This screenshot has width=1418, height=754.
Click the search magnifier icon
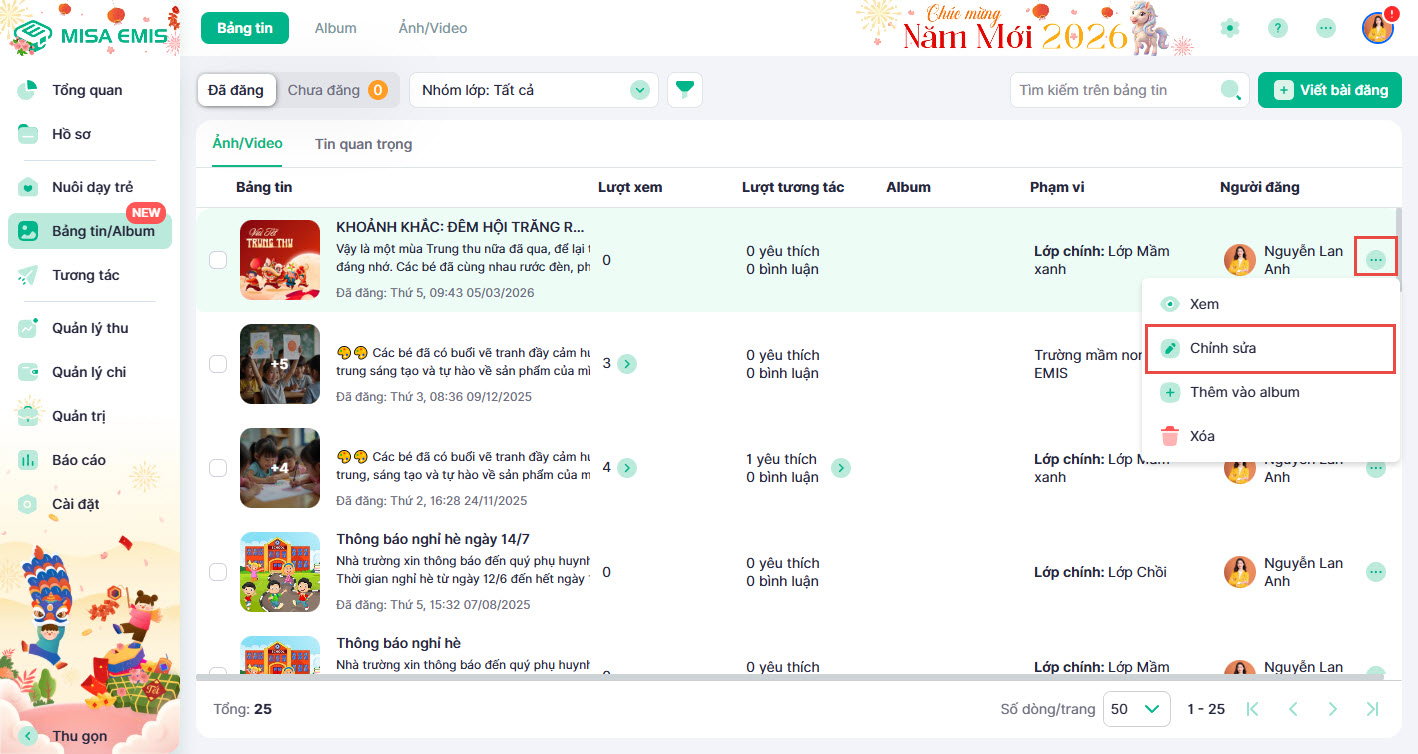point(1231,90)
